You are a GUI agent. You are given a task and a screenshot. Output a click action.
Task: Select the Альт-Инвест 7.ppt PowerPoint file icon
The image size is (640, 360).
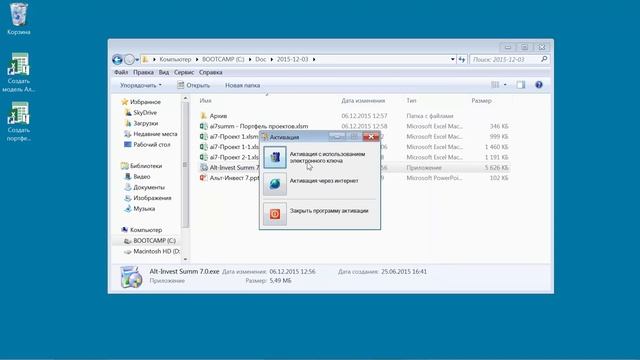coord(204,178)
